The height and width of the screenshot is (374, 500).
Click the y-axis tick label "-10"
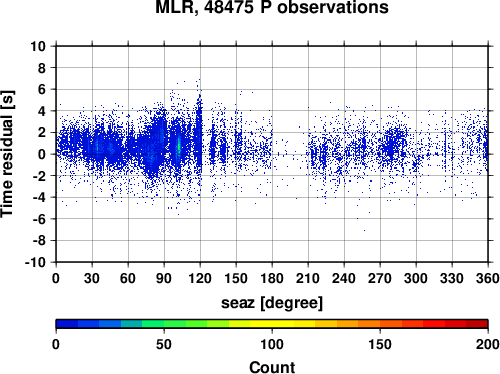point(36,262)
